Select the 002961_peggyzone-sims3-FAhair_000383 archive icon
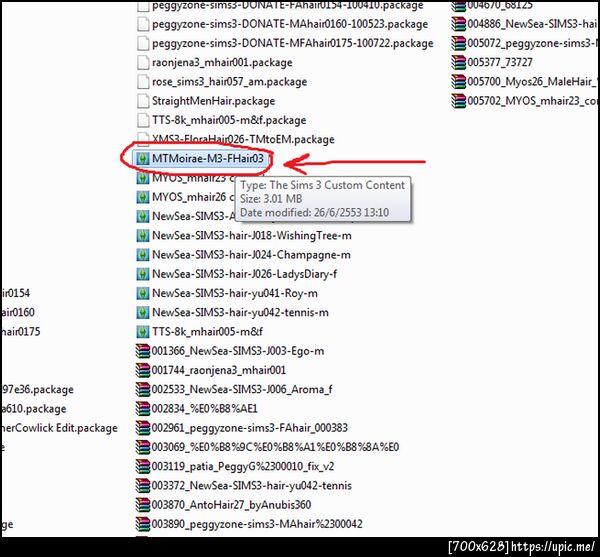This screenshot has width=600, height=557. pos(143,428)
